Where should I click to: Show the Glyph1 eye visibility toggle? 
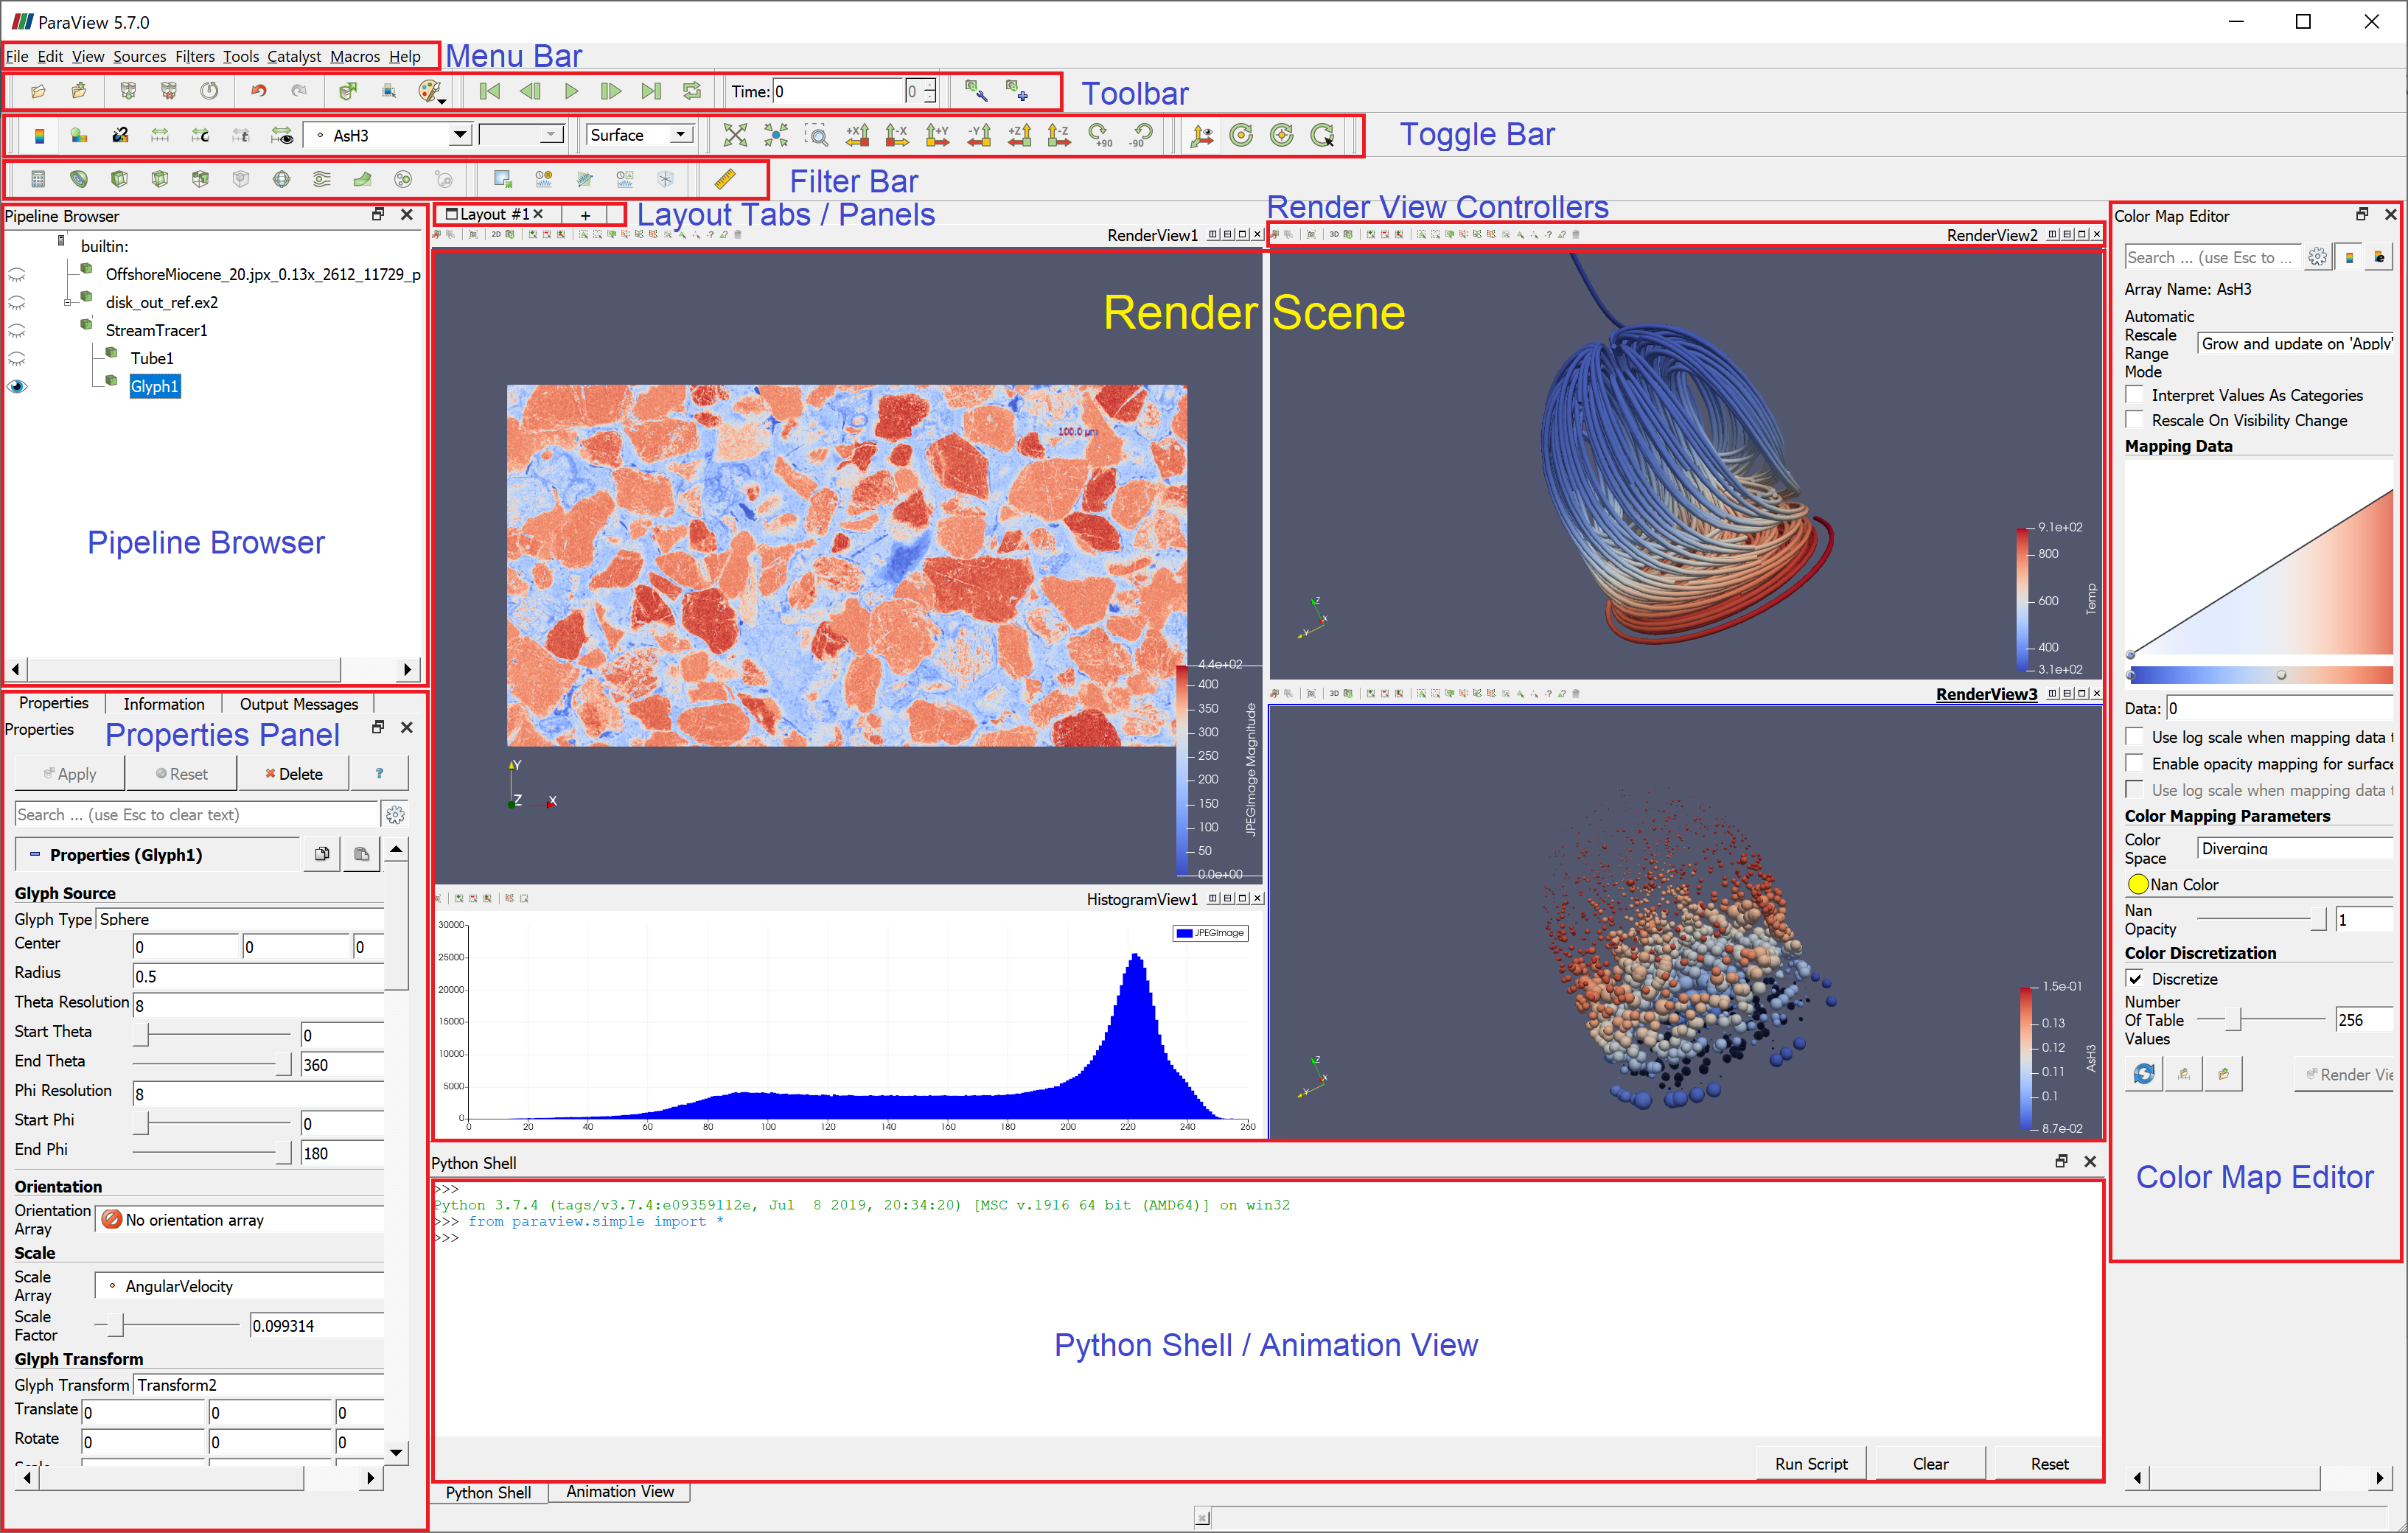[17, 386]
